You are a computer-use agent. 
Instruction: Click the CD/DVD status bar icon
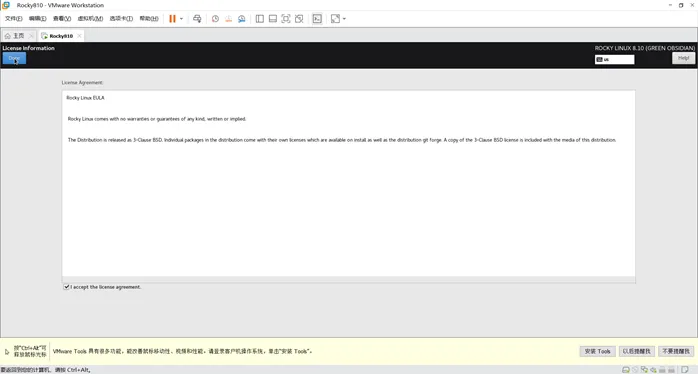tap(635, 370)
